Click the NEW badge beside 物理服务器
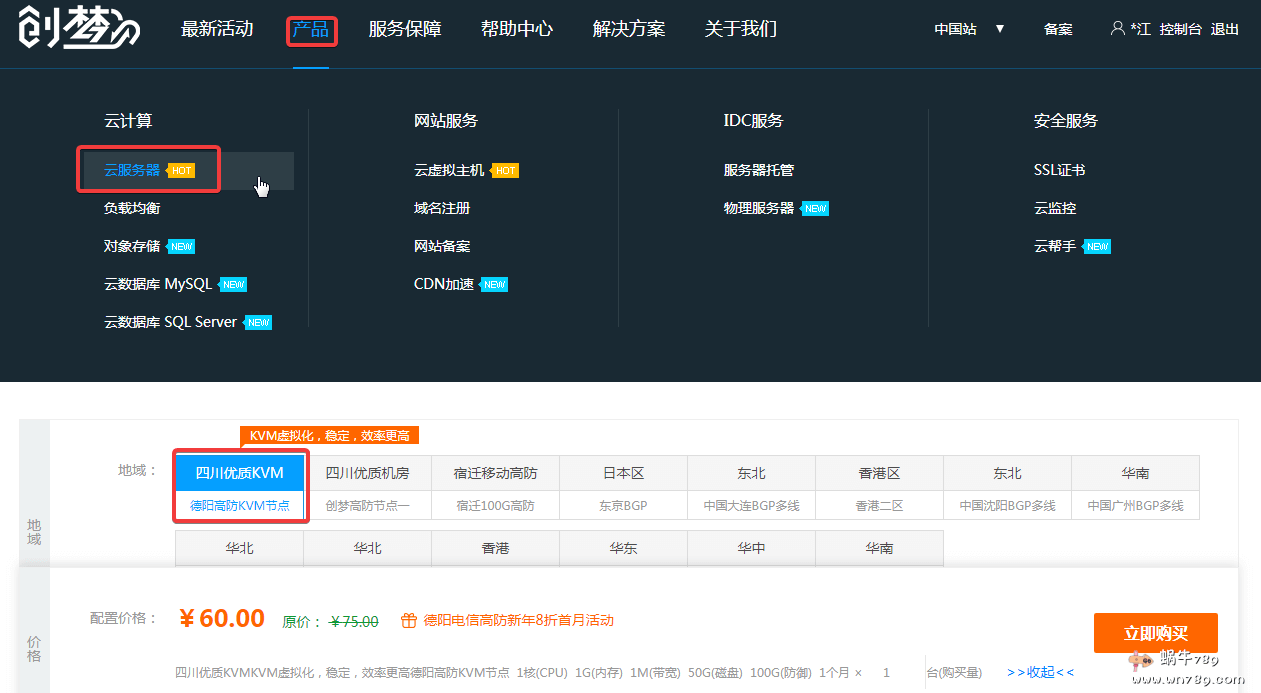 point(815,209)
